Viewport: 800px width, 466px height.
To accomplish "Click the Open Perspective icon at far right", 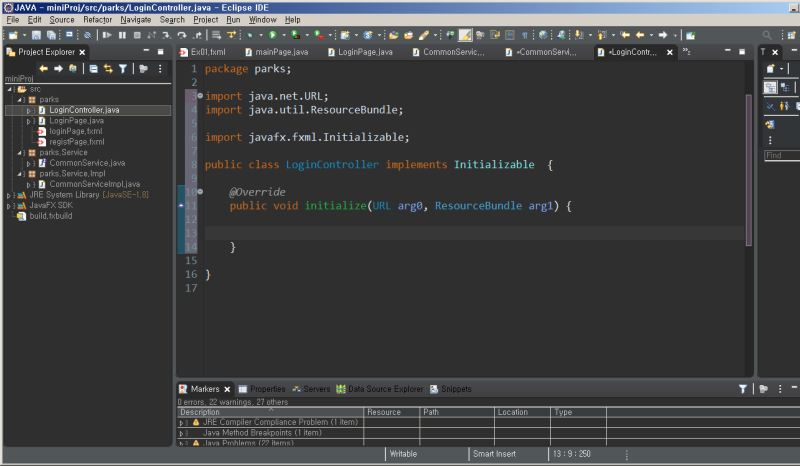I will click(791, 35).
